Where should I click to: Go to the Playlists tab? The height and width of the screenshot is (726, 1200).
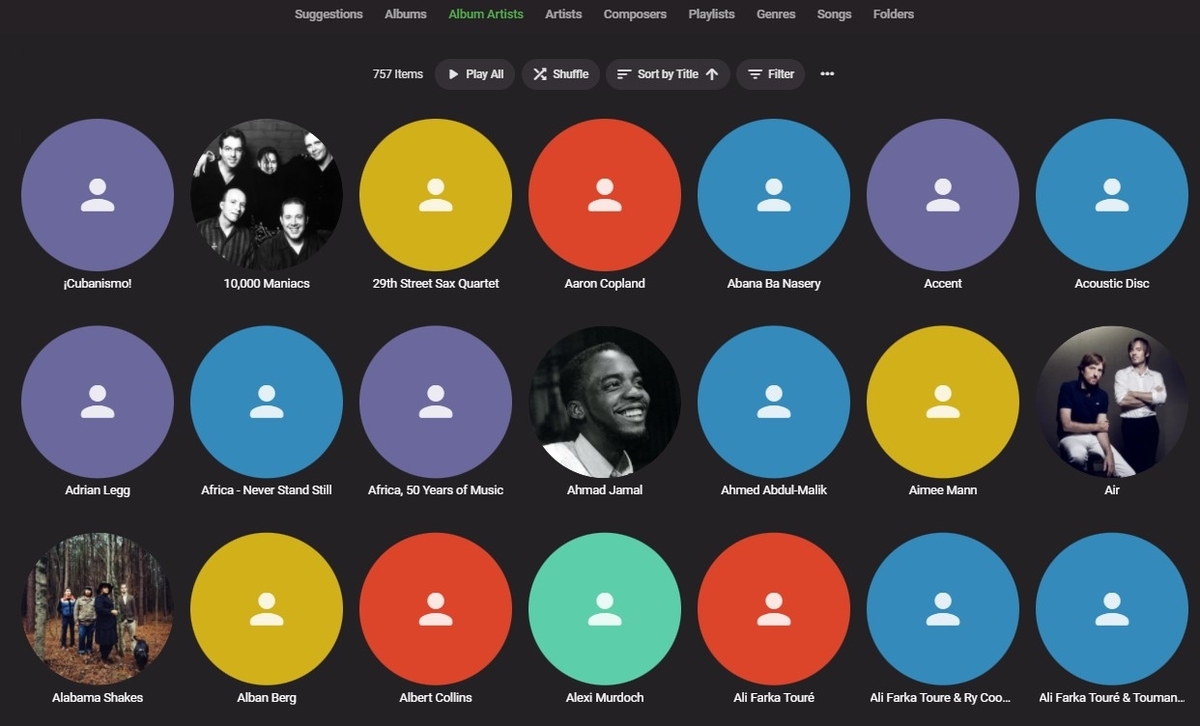(712, 14)
